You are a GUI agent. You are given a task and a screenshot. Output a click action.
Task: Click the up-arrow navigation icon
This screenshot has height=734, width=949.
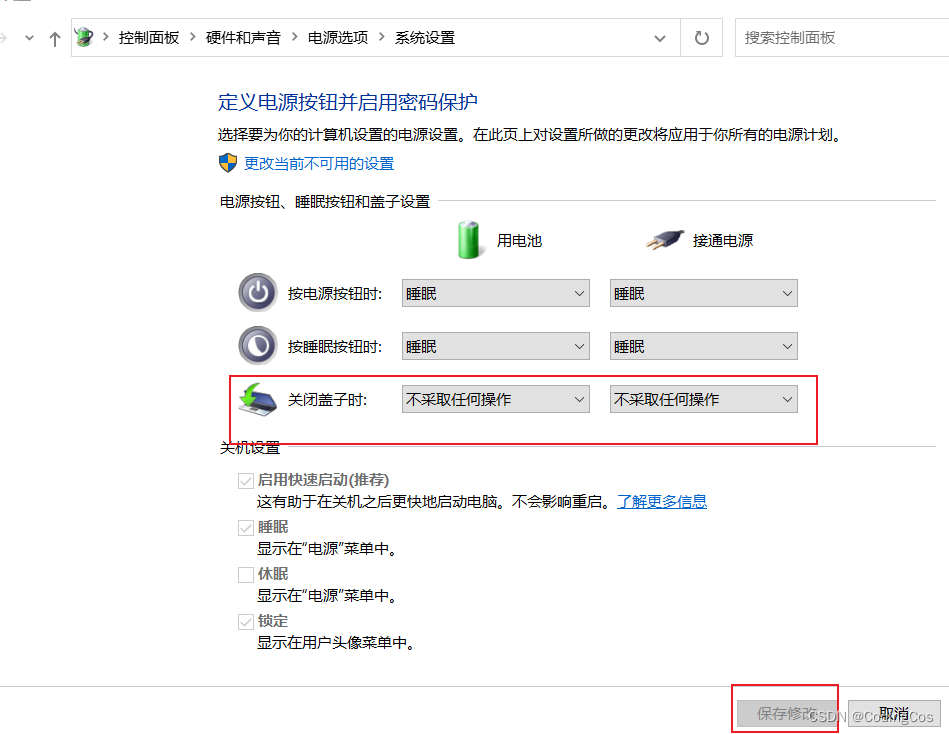(x=55, y=37)
